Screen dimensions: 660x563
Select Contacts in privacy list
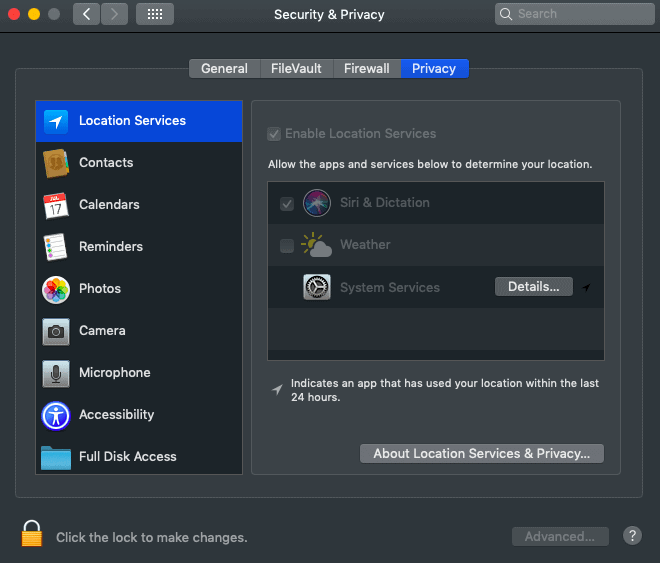[139, 163]
